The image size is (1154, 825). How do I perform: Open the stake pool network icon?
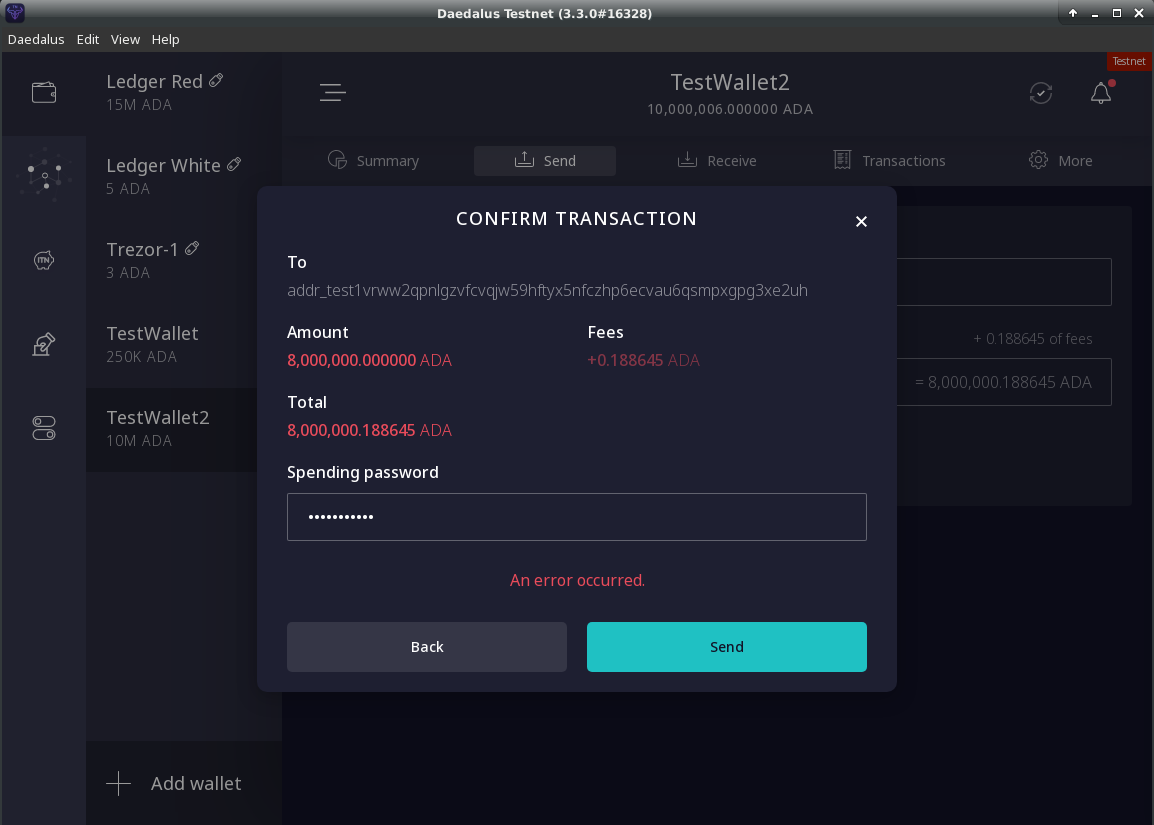point(44,175)
